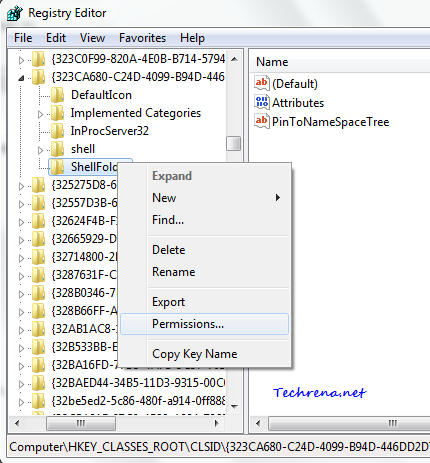Expand the {32557D3B key node
430x463 pixels.
coord(21,204)
